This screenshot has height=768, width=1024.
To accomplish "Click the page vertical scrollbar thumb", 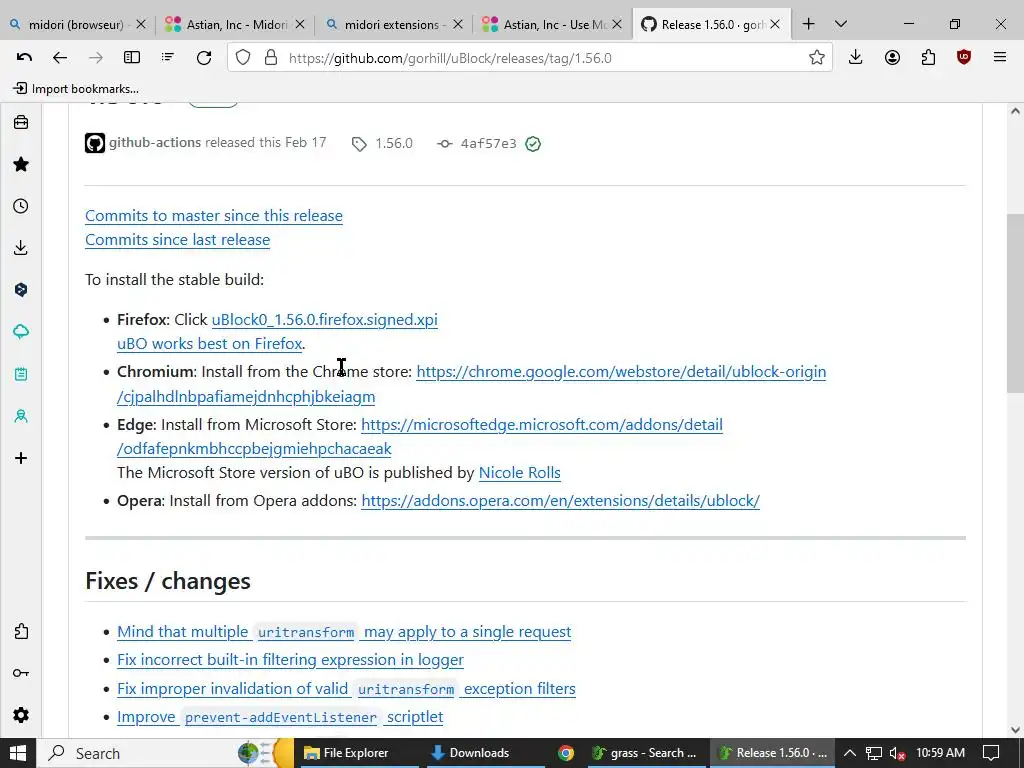I will 1015,304.
